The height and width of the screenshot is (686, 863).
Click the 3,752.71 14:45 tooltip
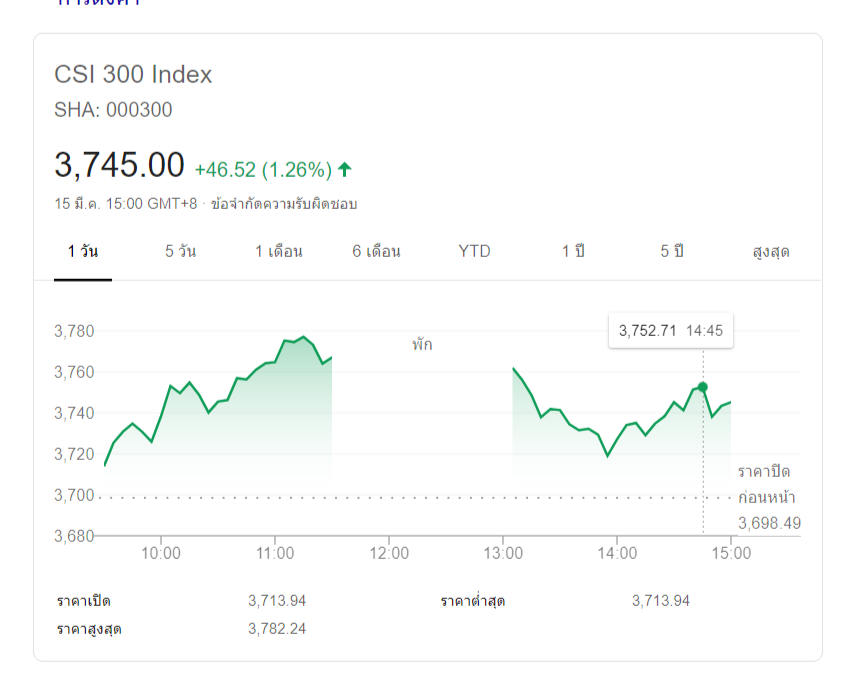670,331
